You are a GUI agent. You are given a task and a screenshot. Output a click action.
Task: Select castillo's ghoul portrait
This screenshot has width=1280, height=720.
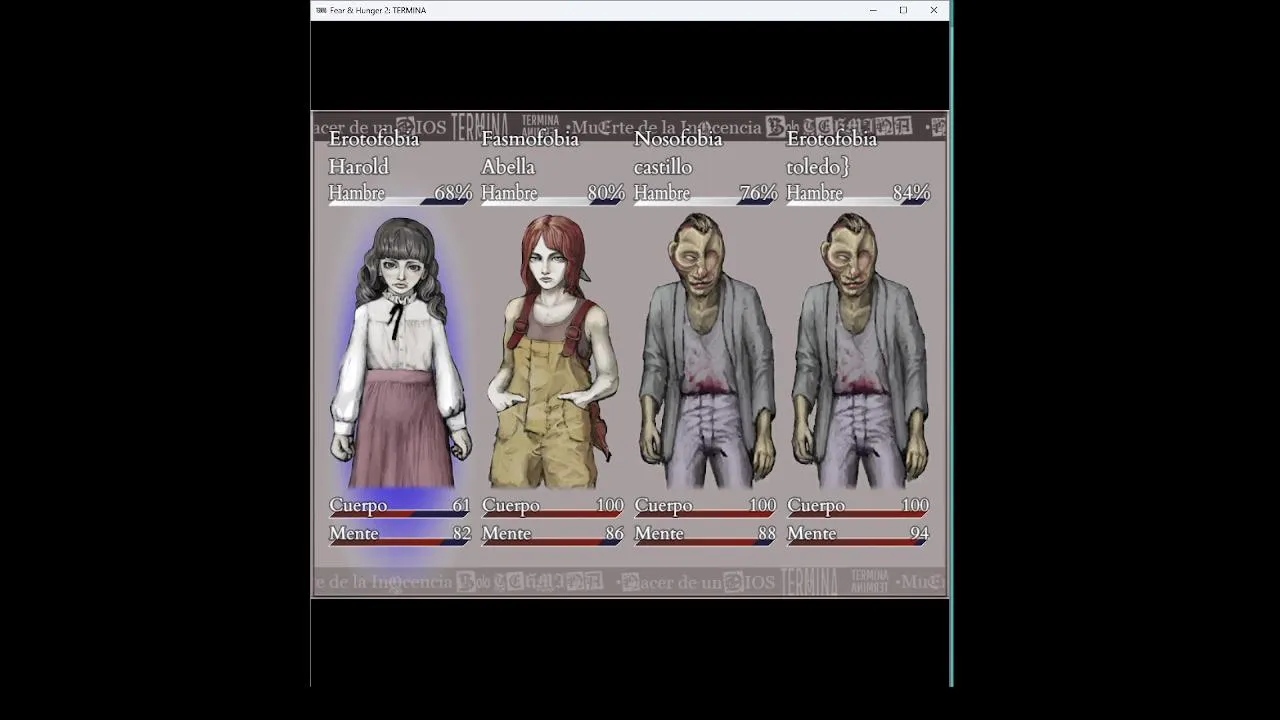coord(708,350)
